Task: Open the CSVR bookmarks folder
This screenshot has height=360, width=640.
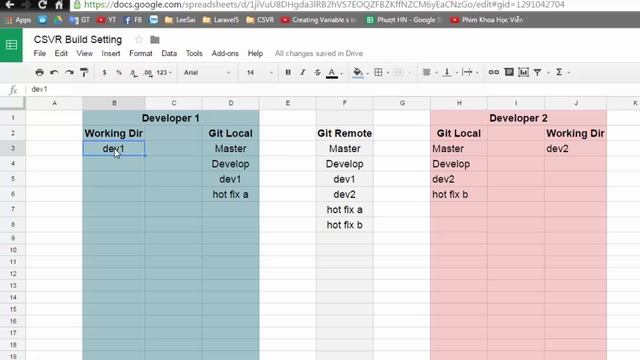Action: click(x=260, y=20)
